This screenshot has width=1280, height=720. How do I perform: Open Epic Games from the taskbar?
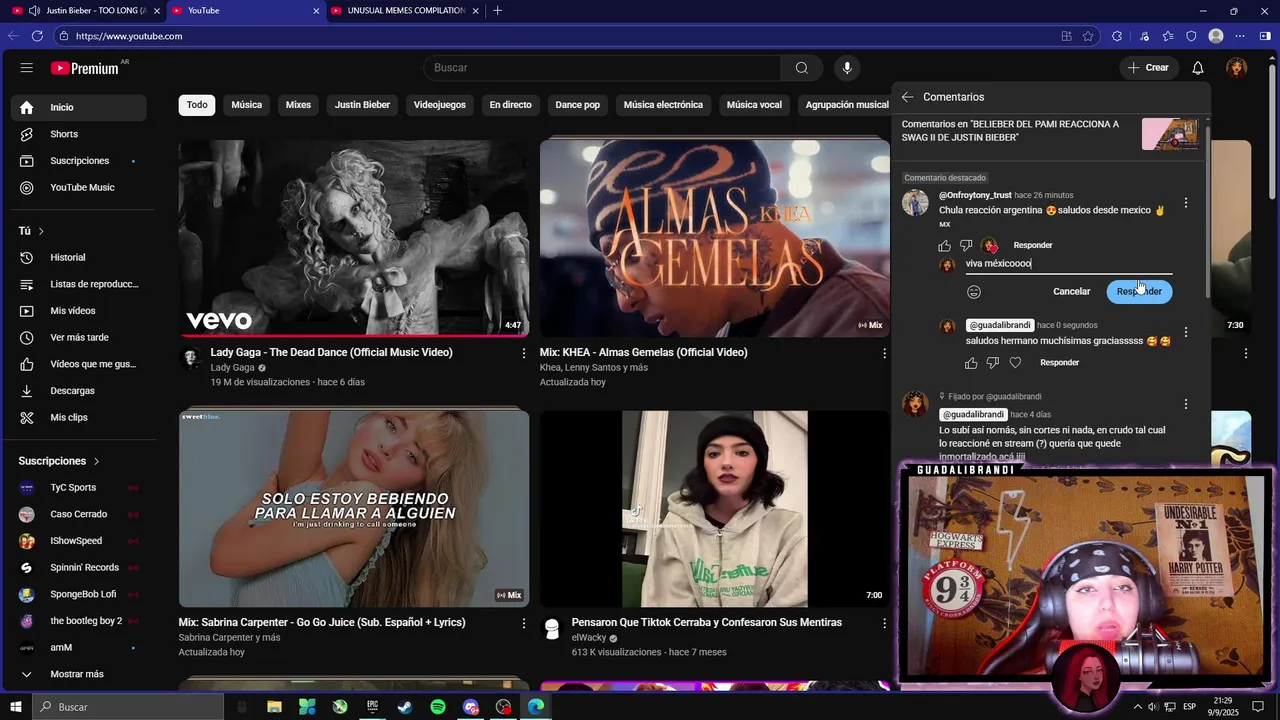pyautogui.click(x=372, y=707)
